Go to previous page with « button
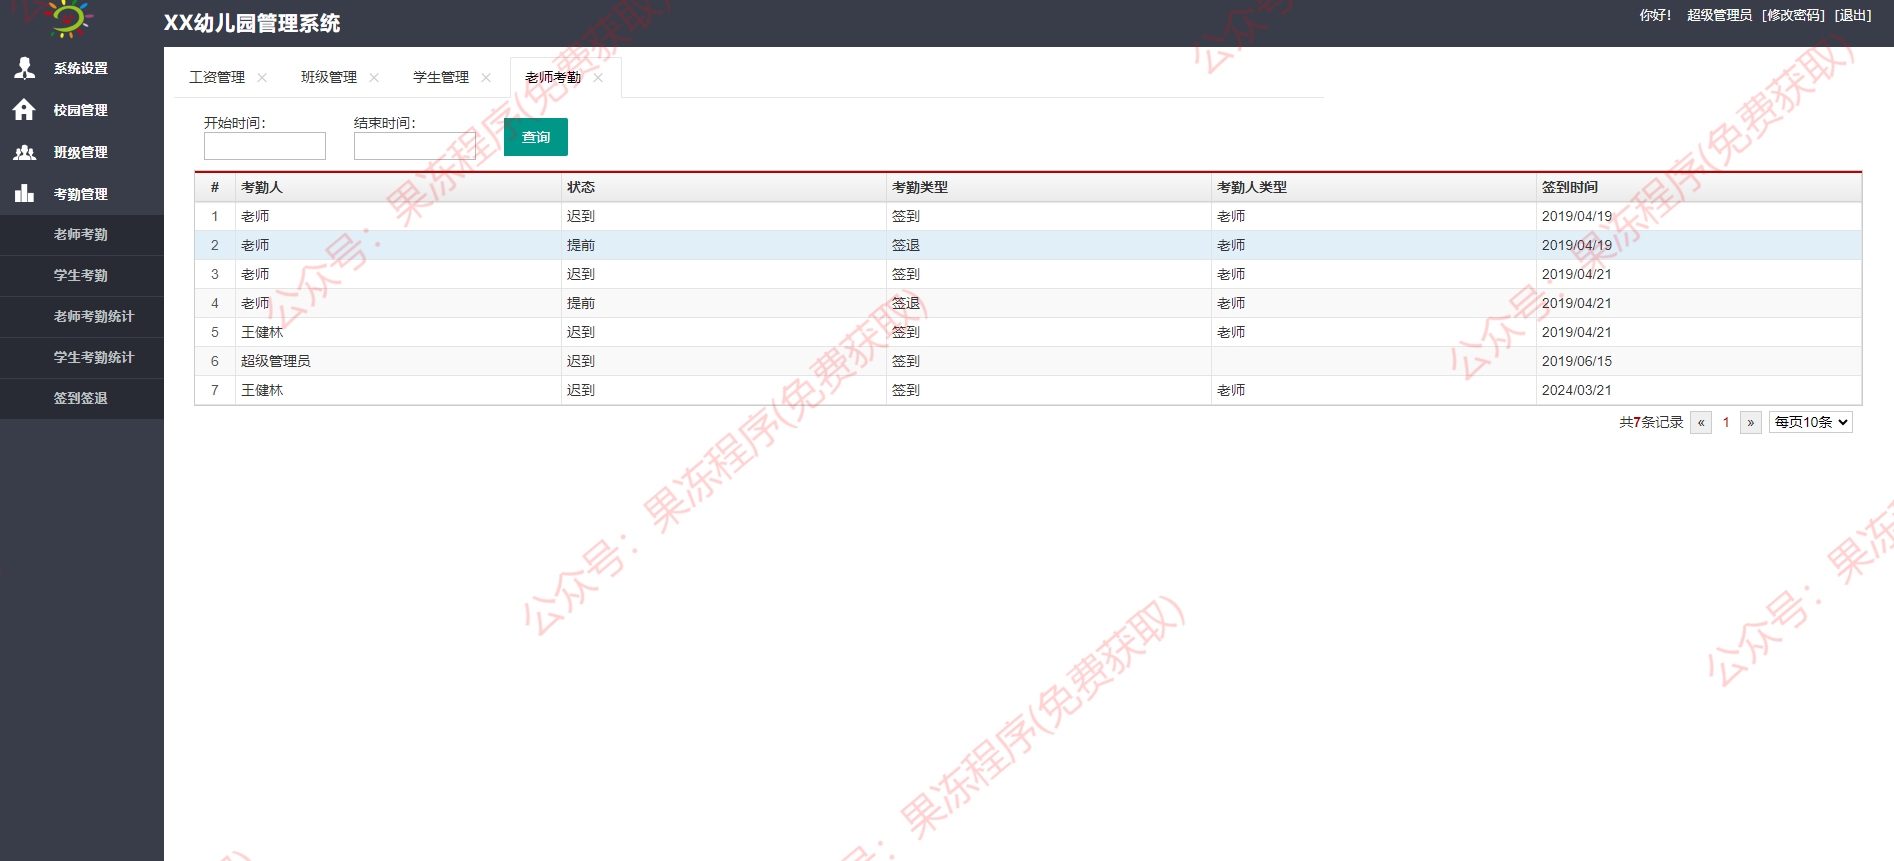The width and height of the screenshot is (1894, 861). (1701, 423)
